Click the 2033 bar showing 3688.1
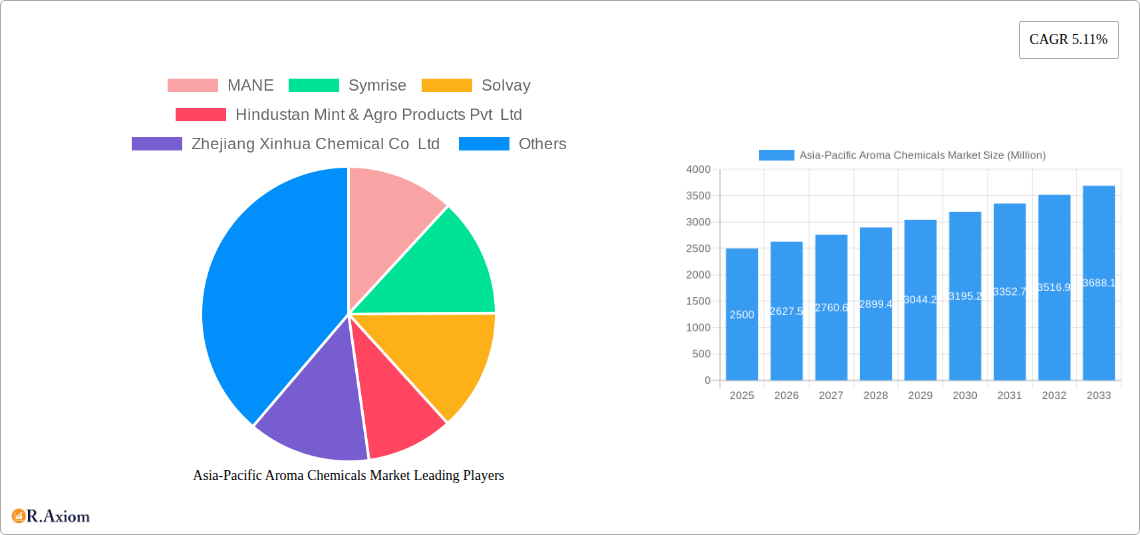 click(x=1099, y=283)
